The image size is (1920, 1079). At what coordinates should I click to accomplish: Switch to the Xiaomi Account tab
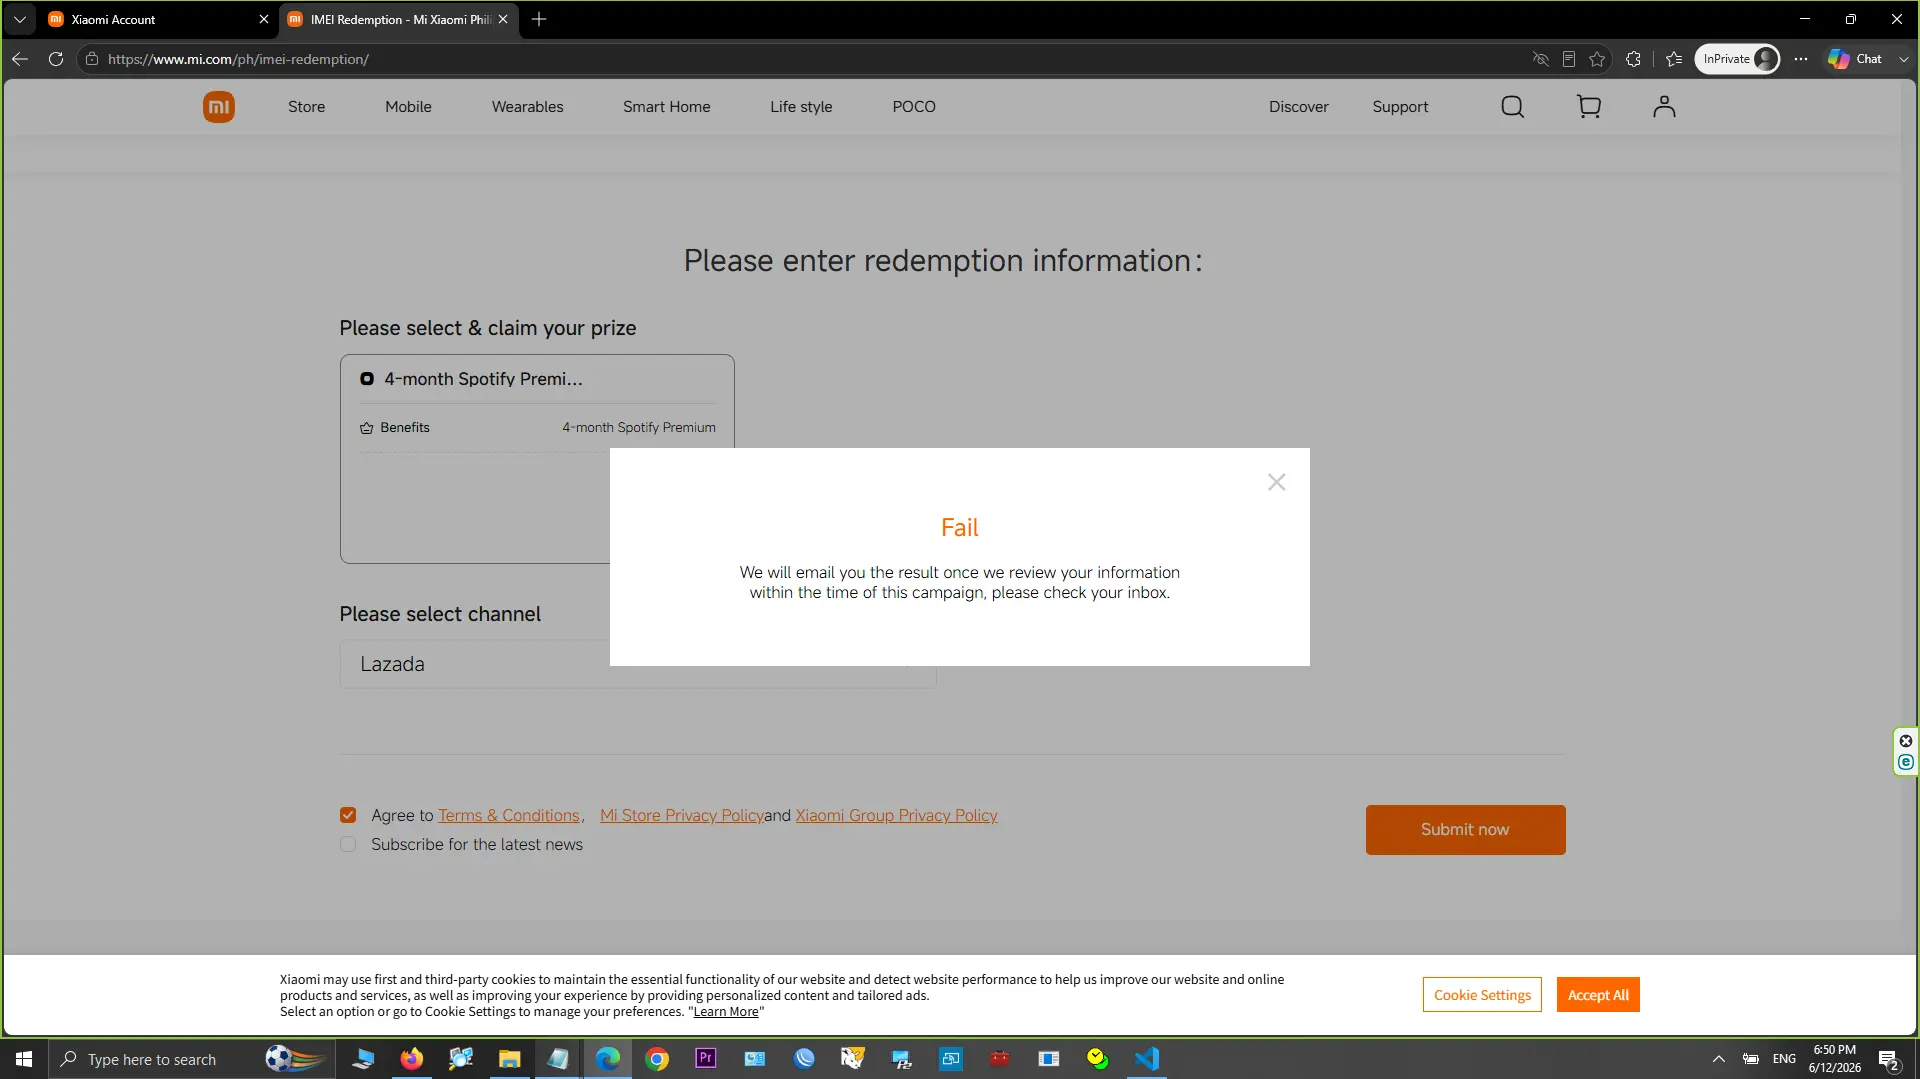click(x=150, y=19)
